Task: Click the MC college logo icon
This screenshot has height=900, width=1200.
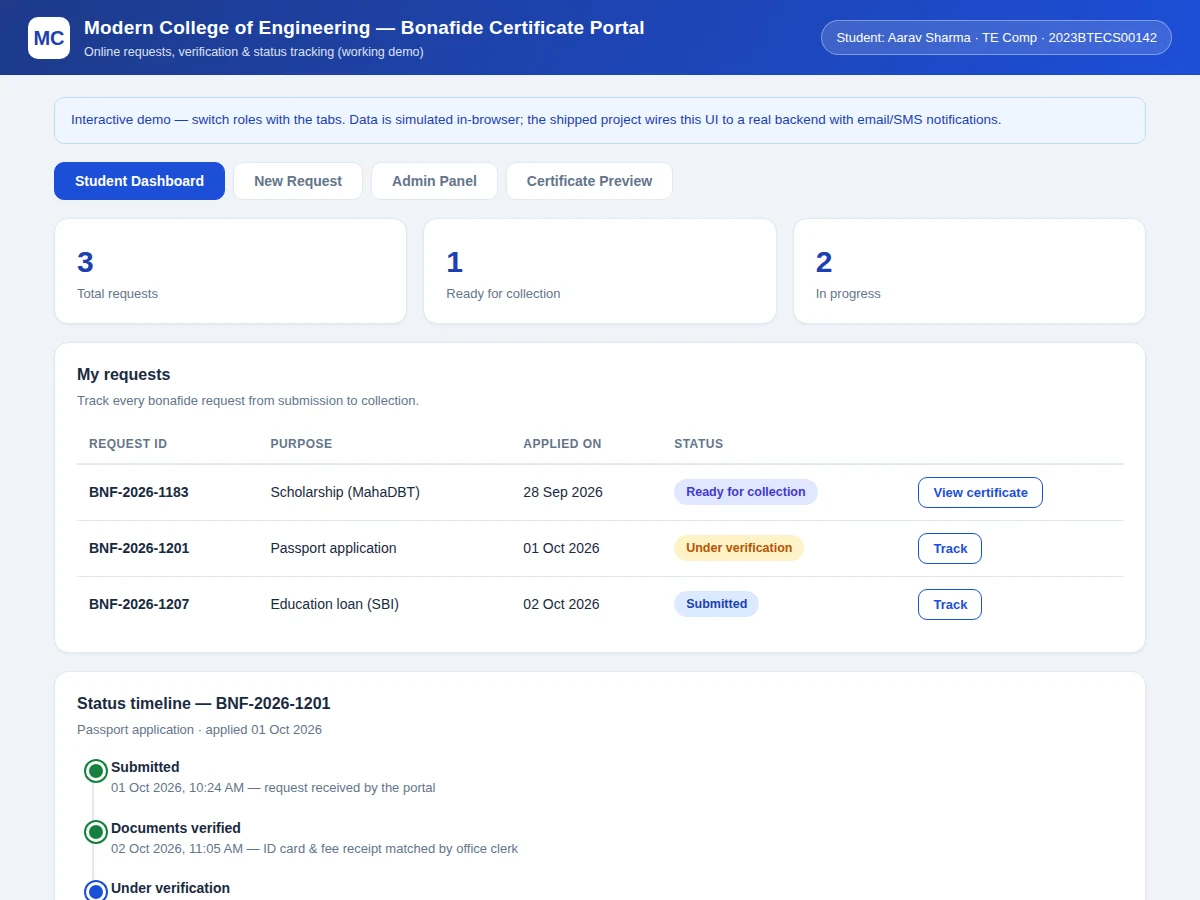Action: pos(49,38)
